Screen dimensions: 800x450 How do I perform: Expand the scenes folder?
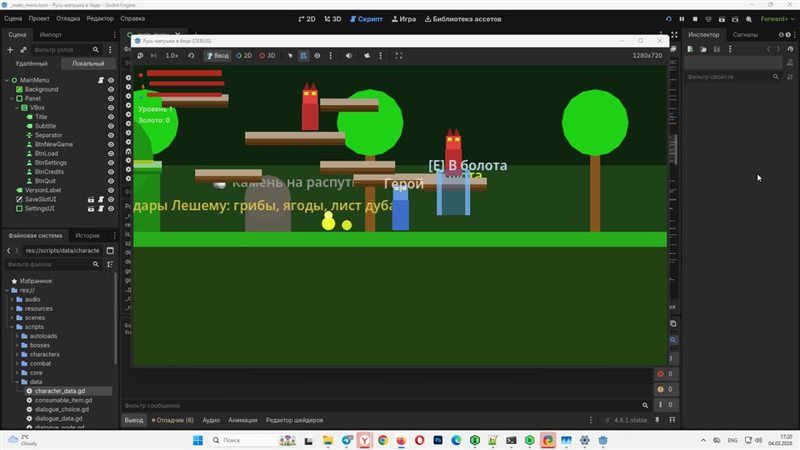click(12, 318)
